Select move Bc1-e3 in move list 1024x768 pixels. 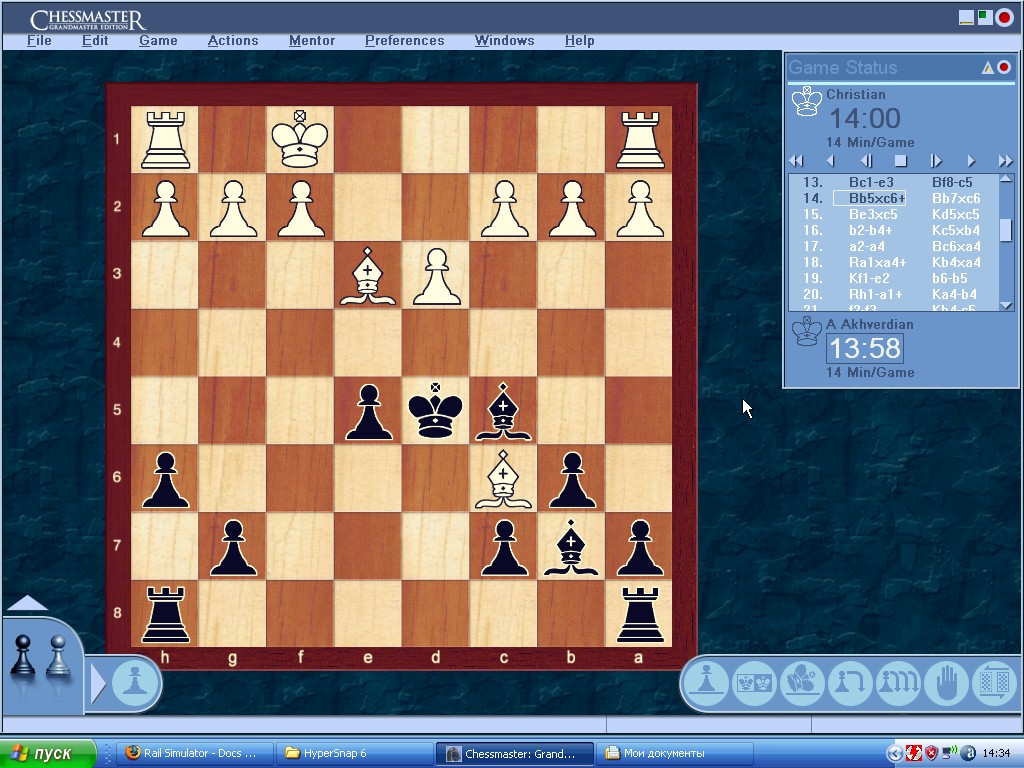click(871, 182)
